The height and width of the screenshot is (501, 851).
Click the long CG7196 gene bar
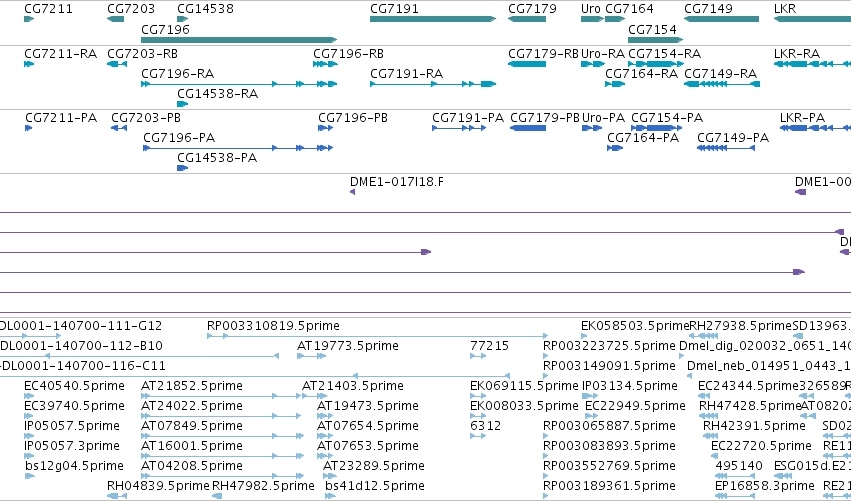[239, 40]
